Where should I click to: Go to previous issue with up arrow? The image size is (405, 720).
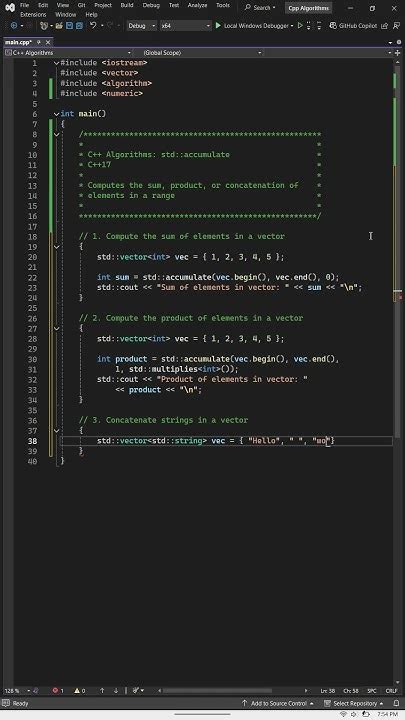102,691
